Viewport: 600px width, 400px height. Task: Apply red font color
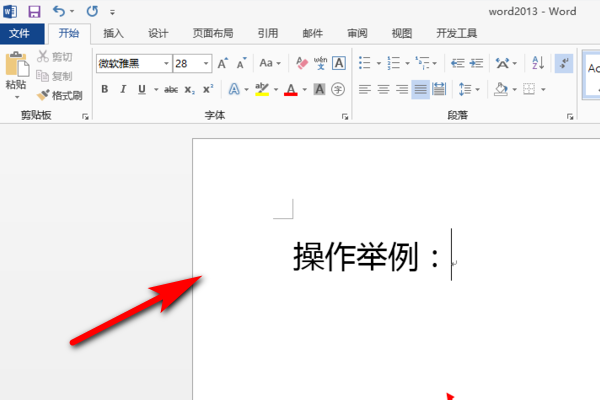point(291,89)
